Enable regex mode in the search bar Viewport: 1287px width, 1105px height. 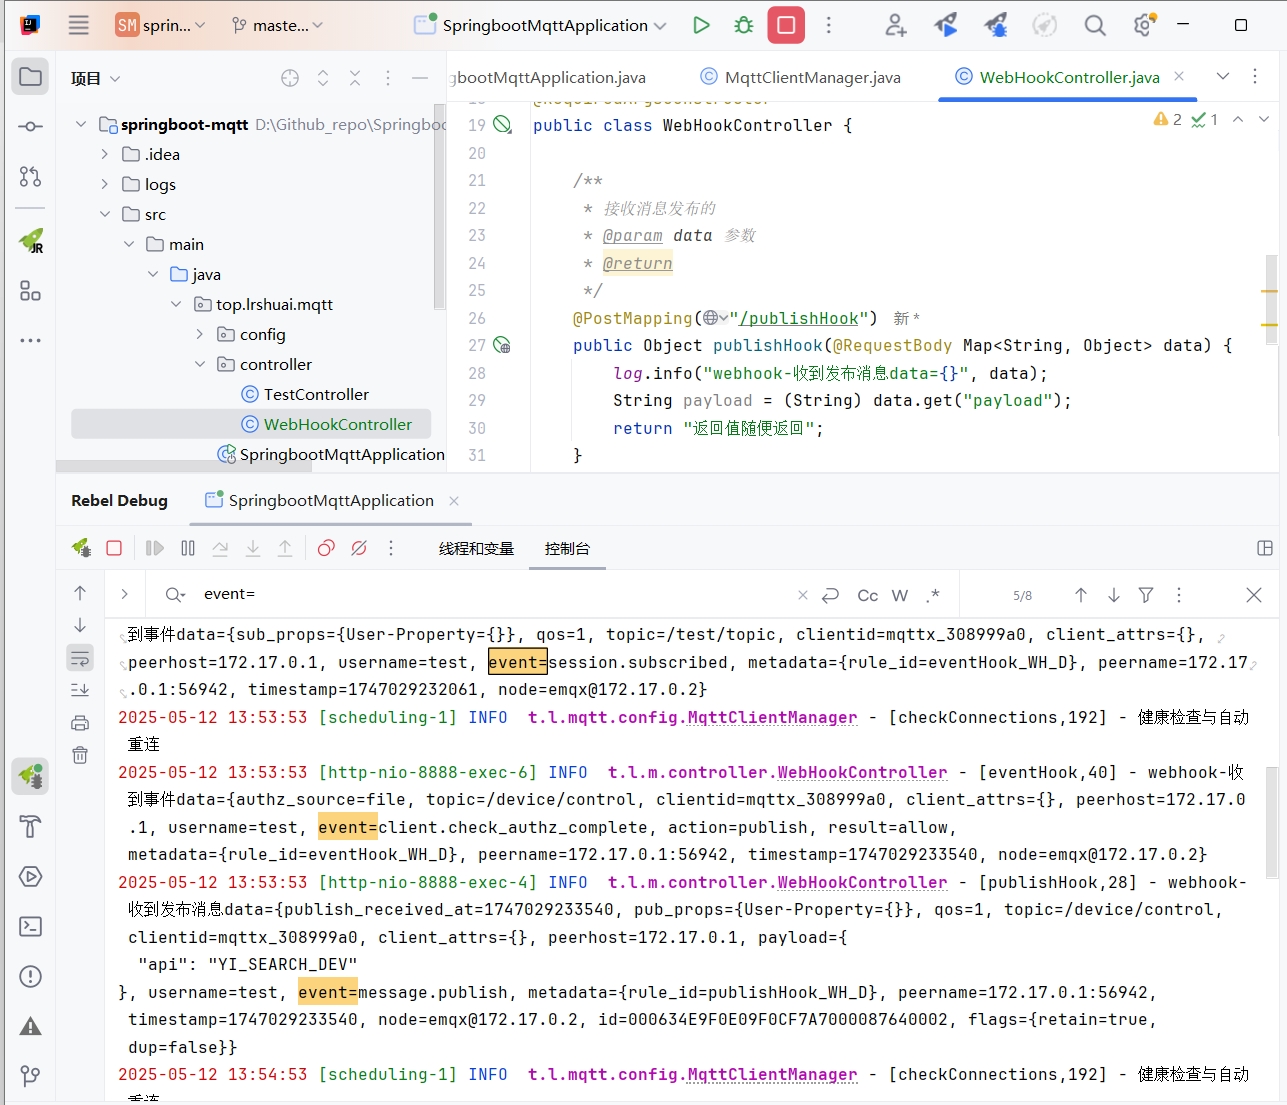933,594
